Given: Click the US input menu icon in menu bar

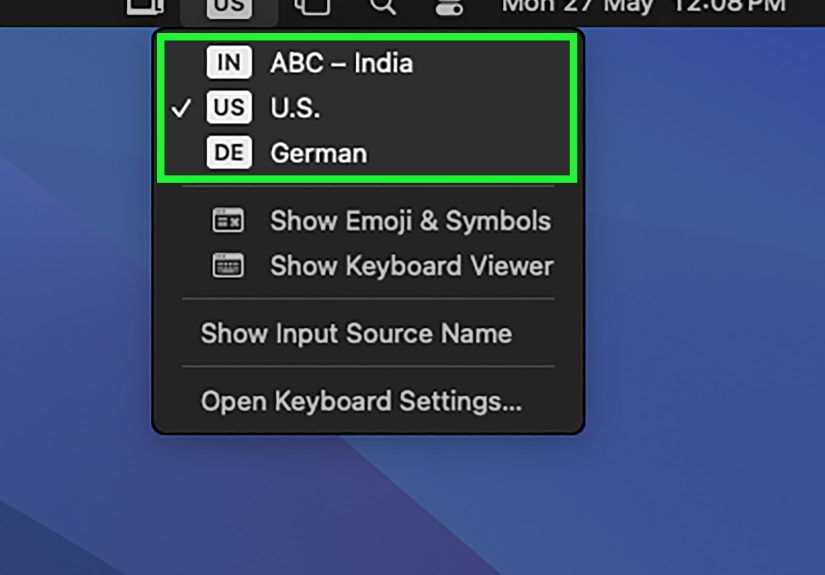Looking at the screenshot, I should click(229, 7).
